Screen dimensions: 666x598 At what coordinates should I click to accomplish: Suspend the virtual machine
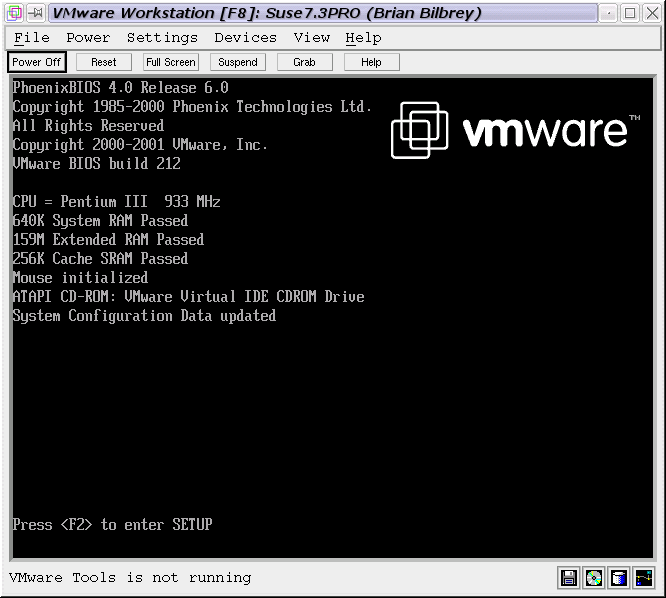238,62
